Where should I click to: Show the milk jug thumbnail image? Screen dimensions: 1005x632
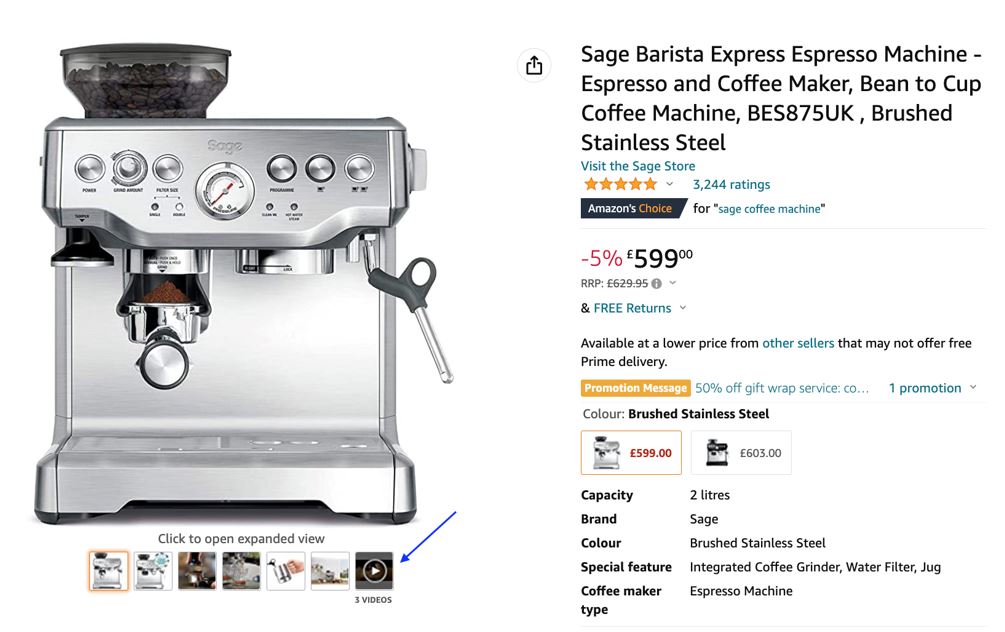click(x=286, y=570)
